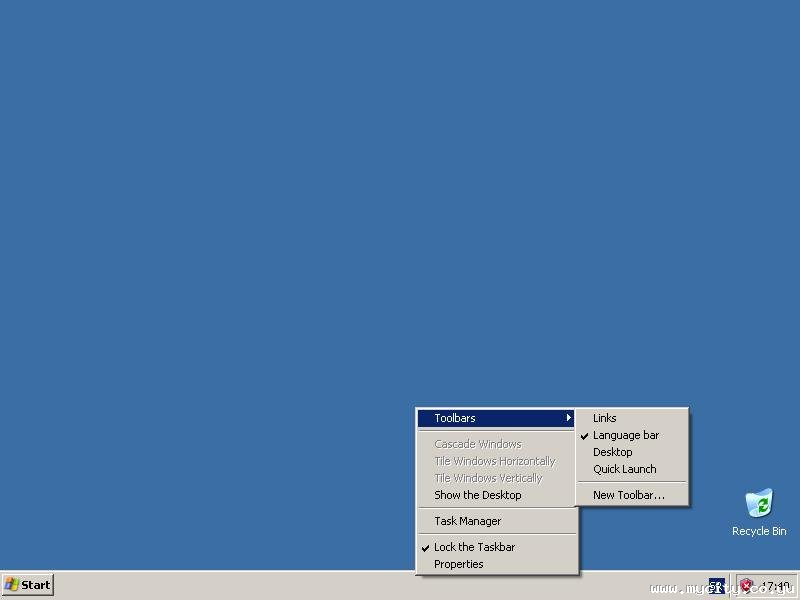The height and width of the screenshot is (600, 800).
Task: Open Task Manager from context menu
Action: [x=498, y=521]
